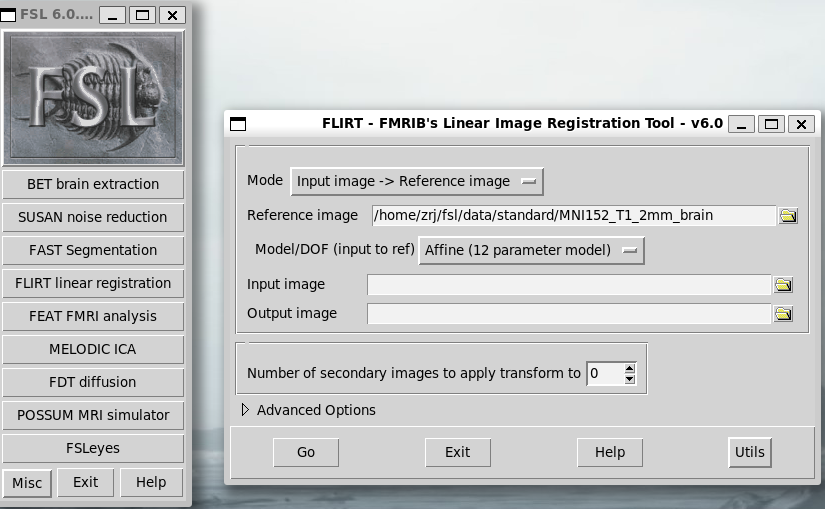Click the Reference image path field
825x509 pixels.
click(574, 215)
